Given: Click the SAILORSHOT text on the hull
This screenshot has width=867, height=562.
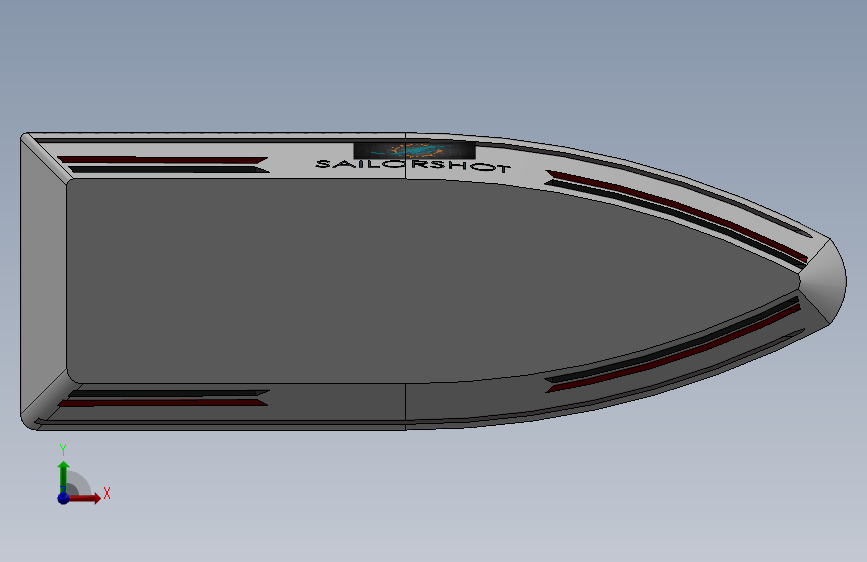Looking at the screenshot, I should coord(412,165).
